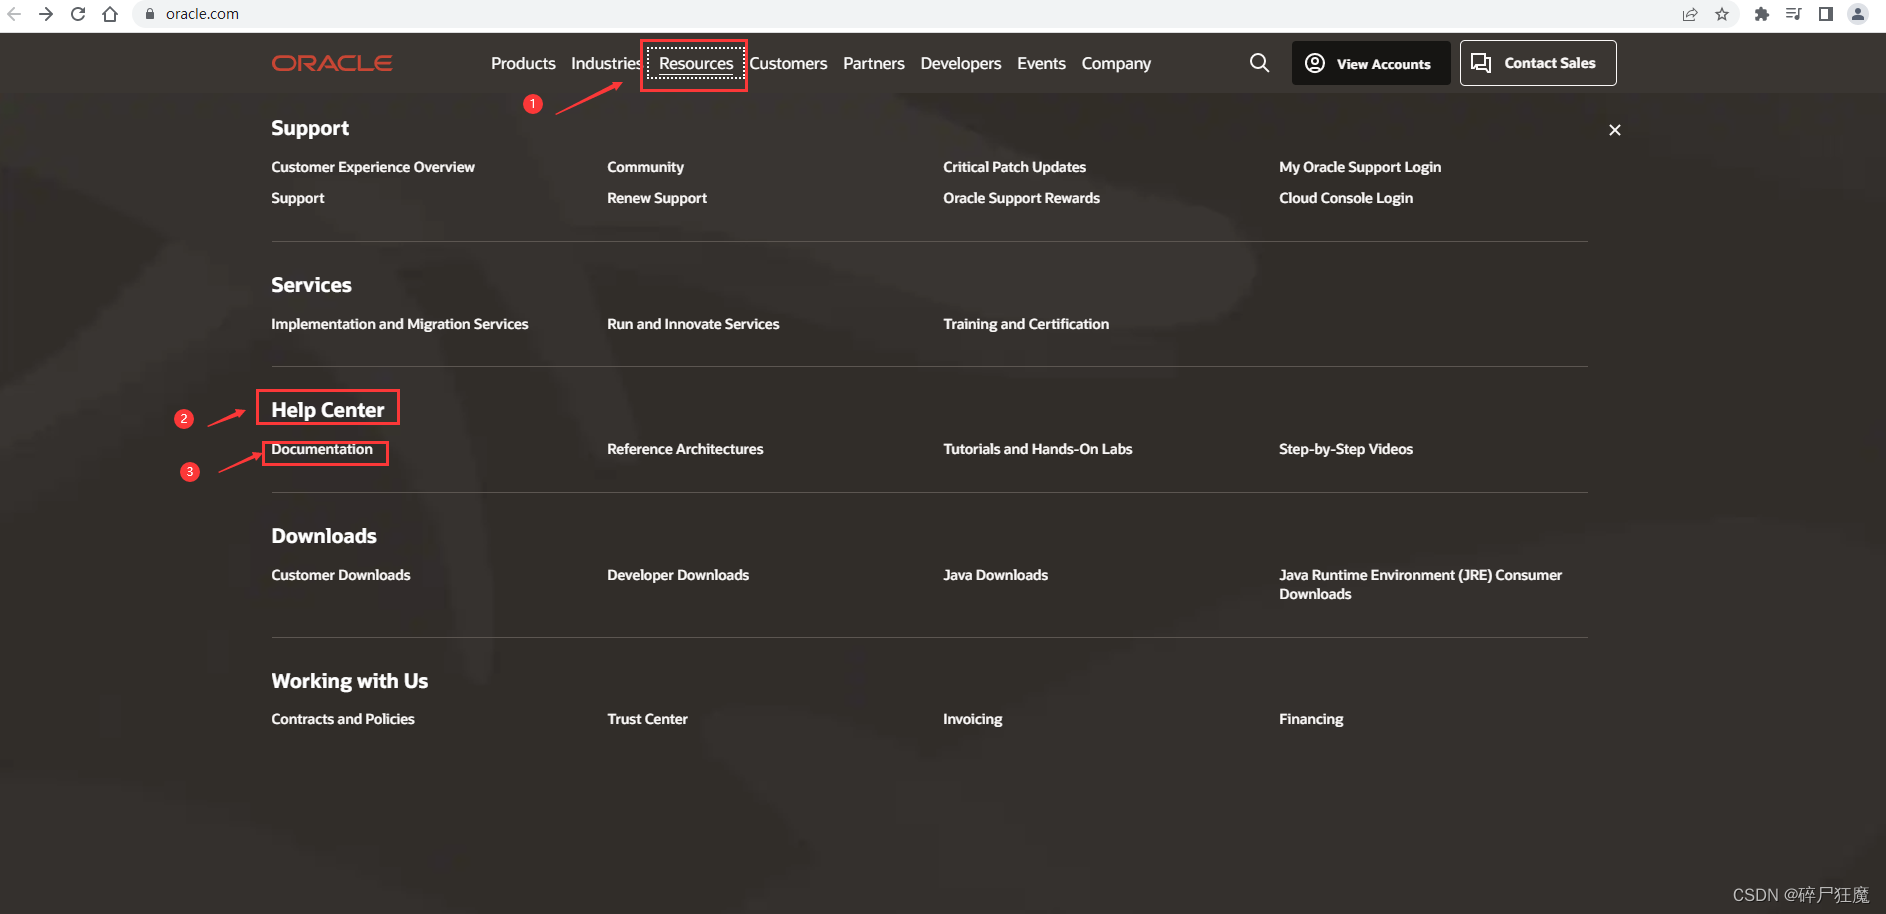Toggle the browser side panel icon
The width and height of the screenshot is (1886, 914).
tap(1826, 14)
